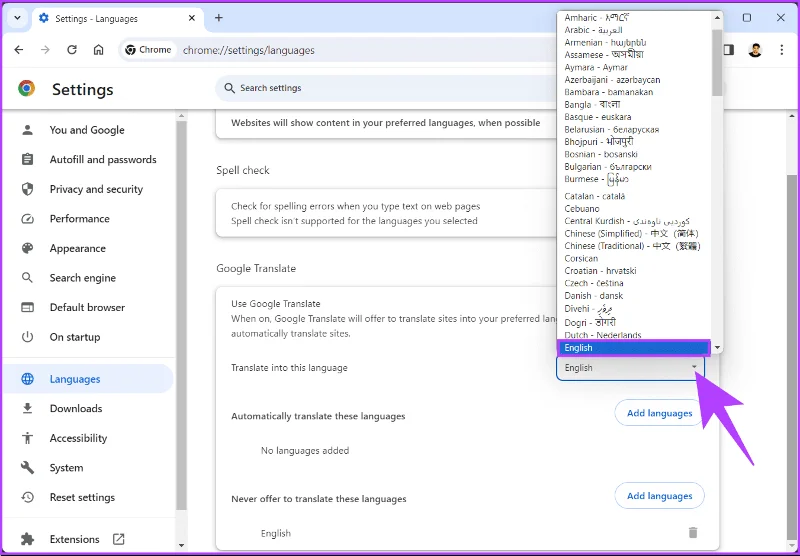Open You and Google settings
Screen dimensions: 800x556
click(x=87, y=130)
